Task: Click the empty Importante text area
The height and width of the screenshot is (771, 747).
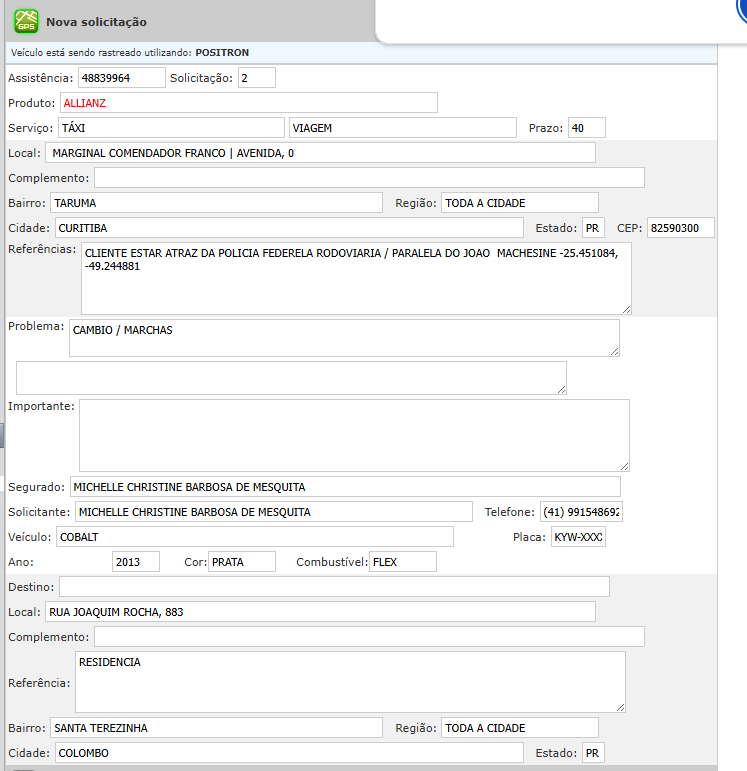Action: click(354, 436)
